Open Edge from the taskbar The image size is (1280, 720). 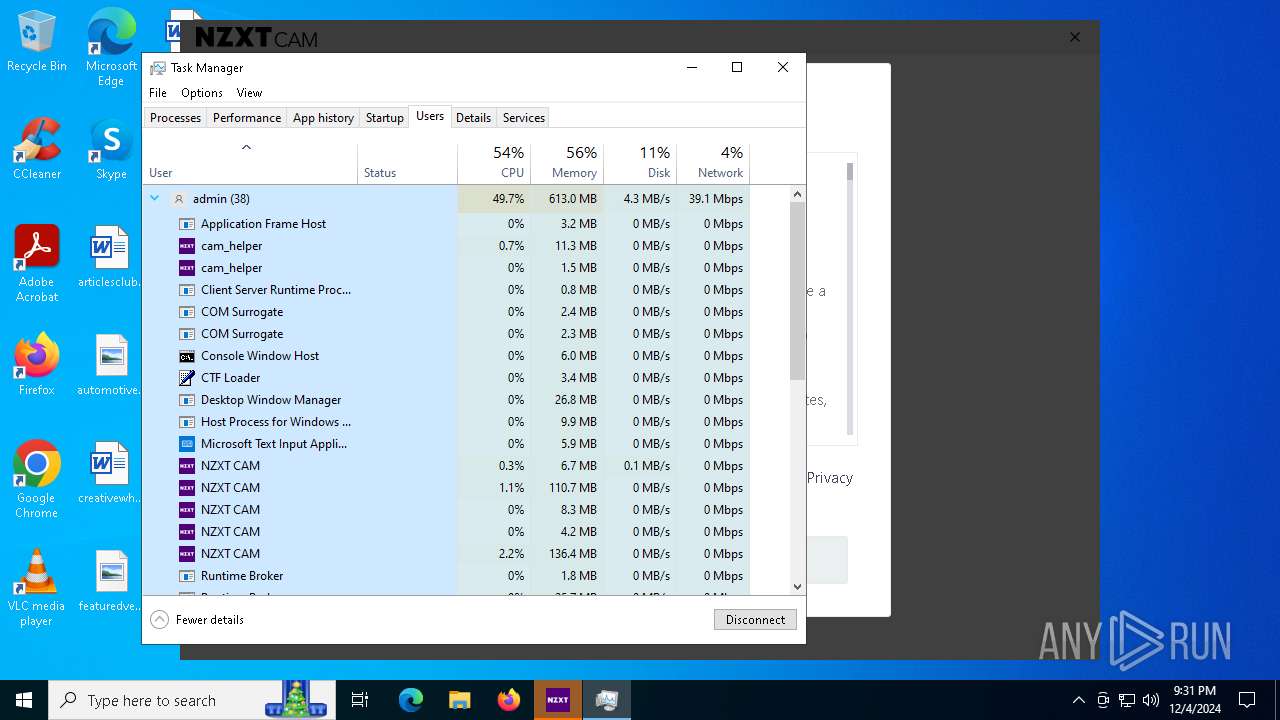[411, 700]
